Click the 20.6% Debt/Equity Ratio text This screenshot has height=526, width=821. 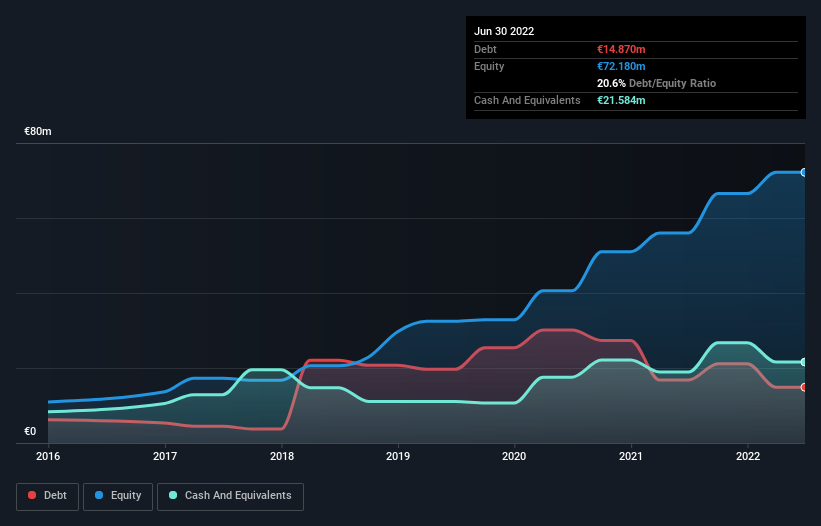tap(657, 83)
